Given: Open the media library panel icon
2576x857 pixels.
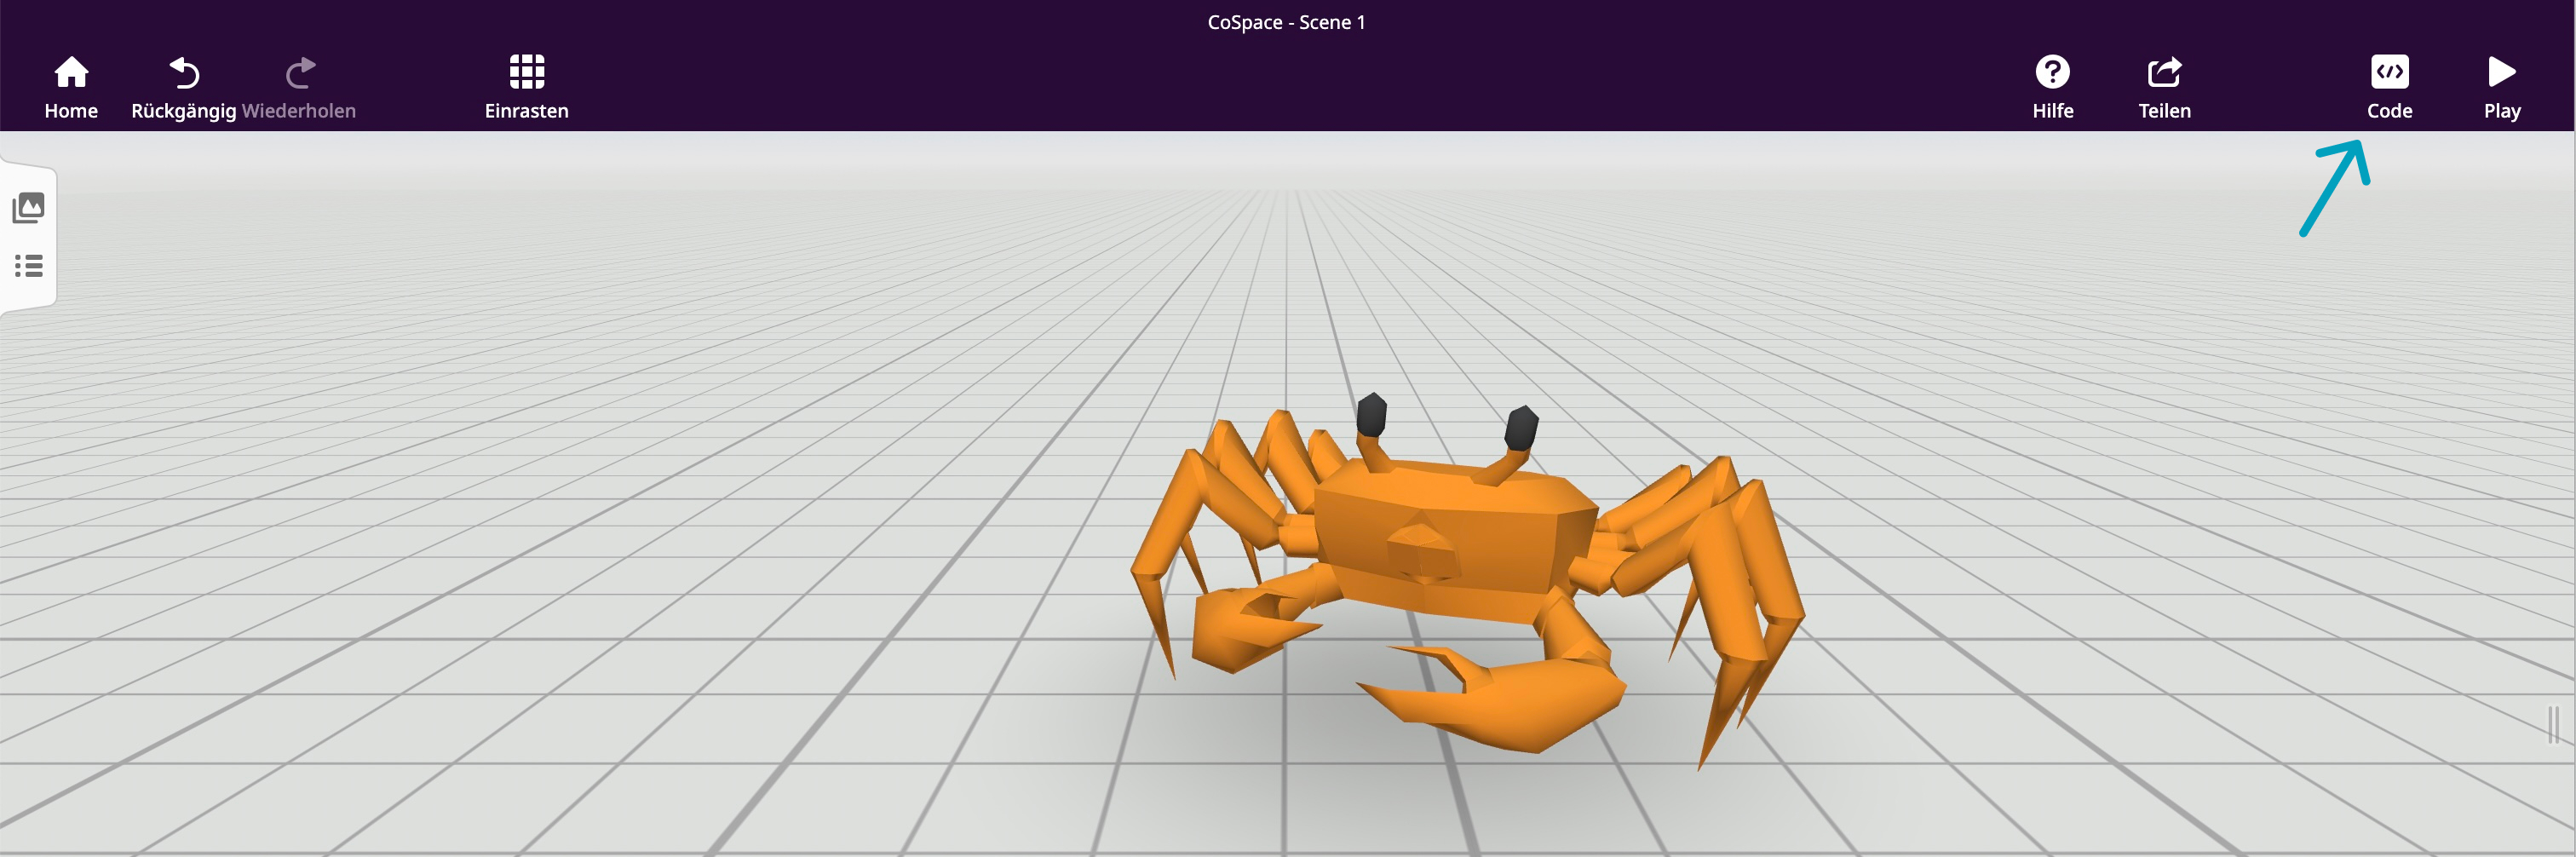Looking at the screenshot, I should [x=28, y=208].
